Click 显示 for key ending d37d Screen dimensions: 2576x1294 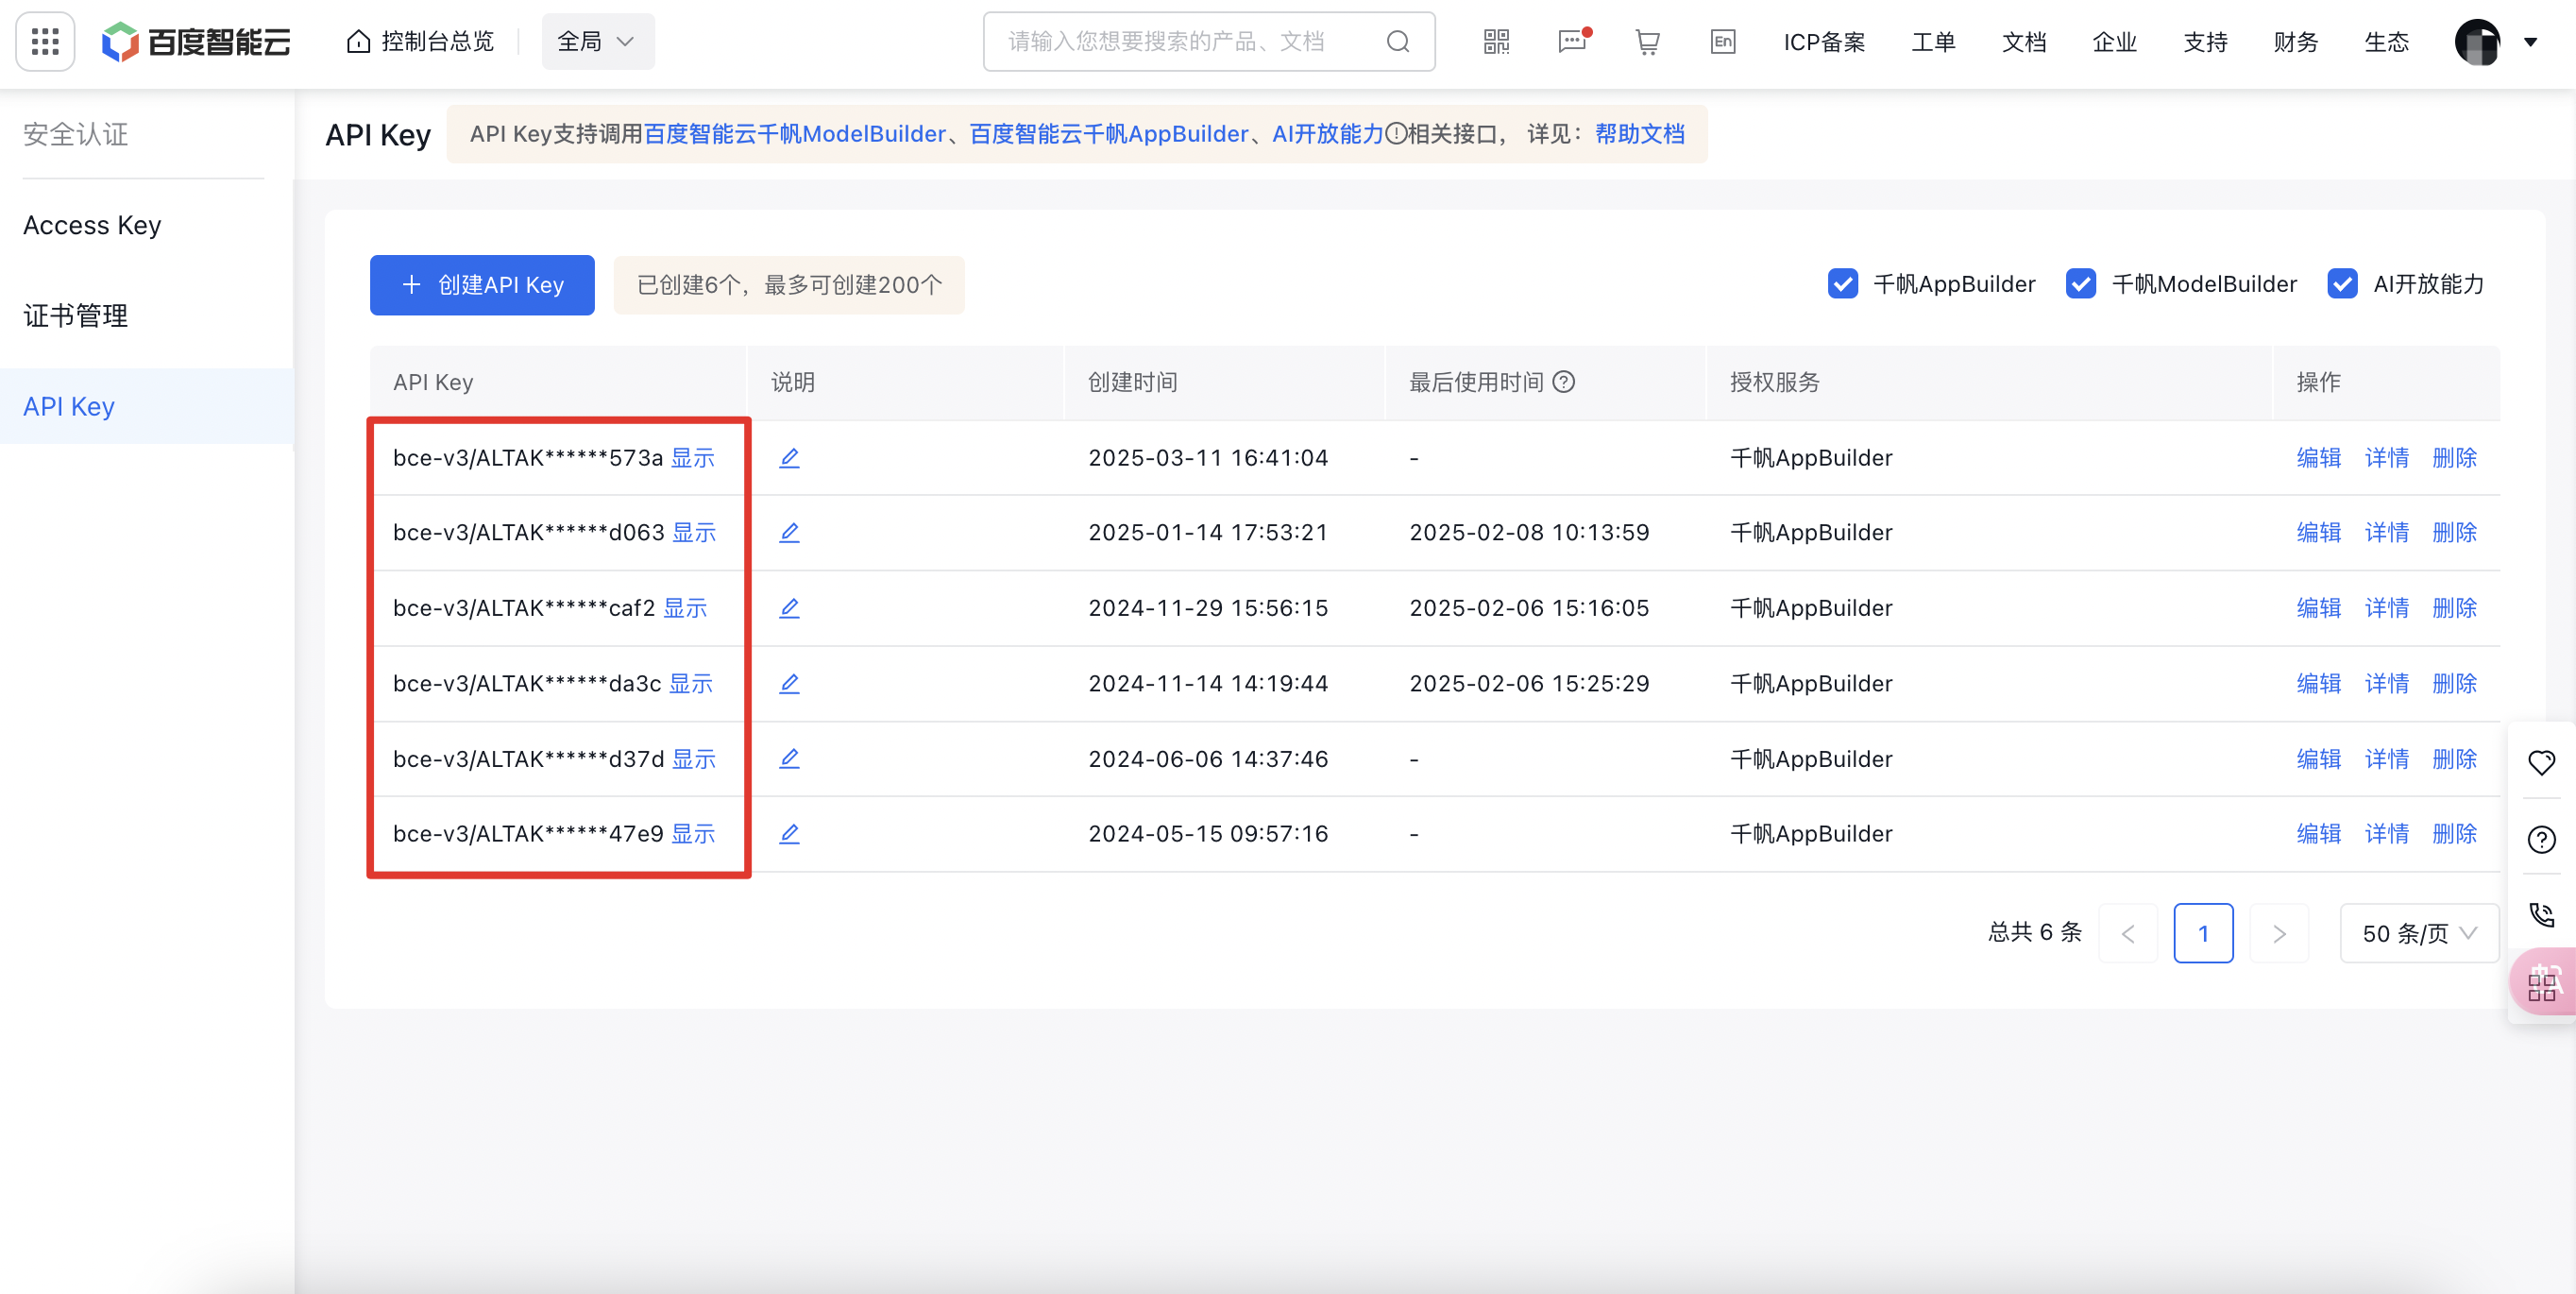[694, 758]
